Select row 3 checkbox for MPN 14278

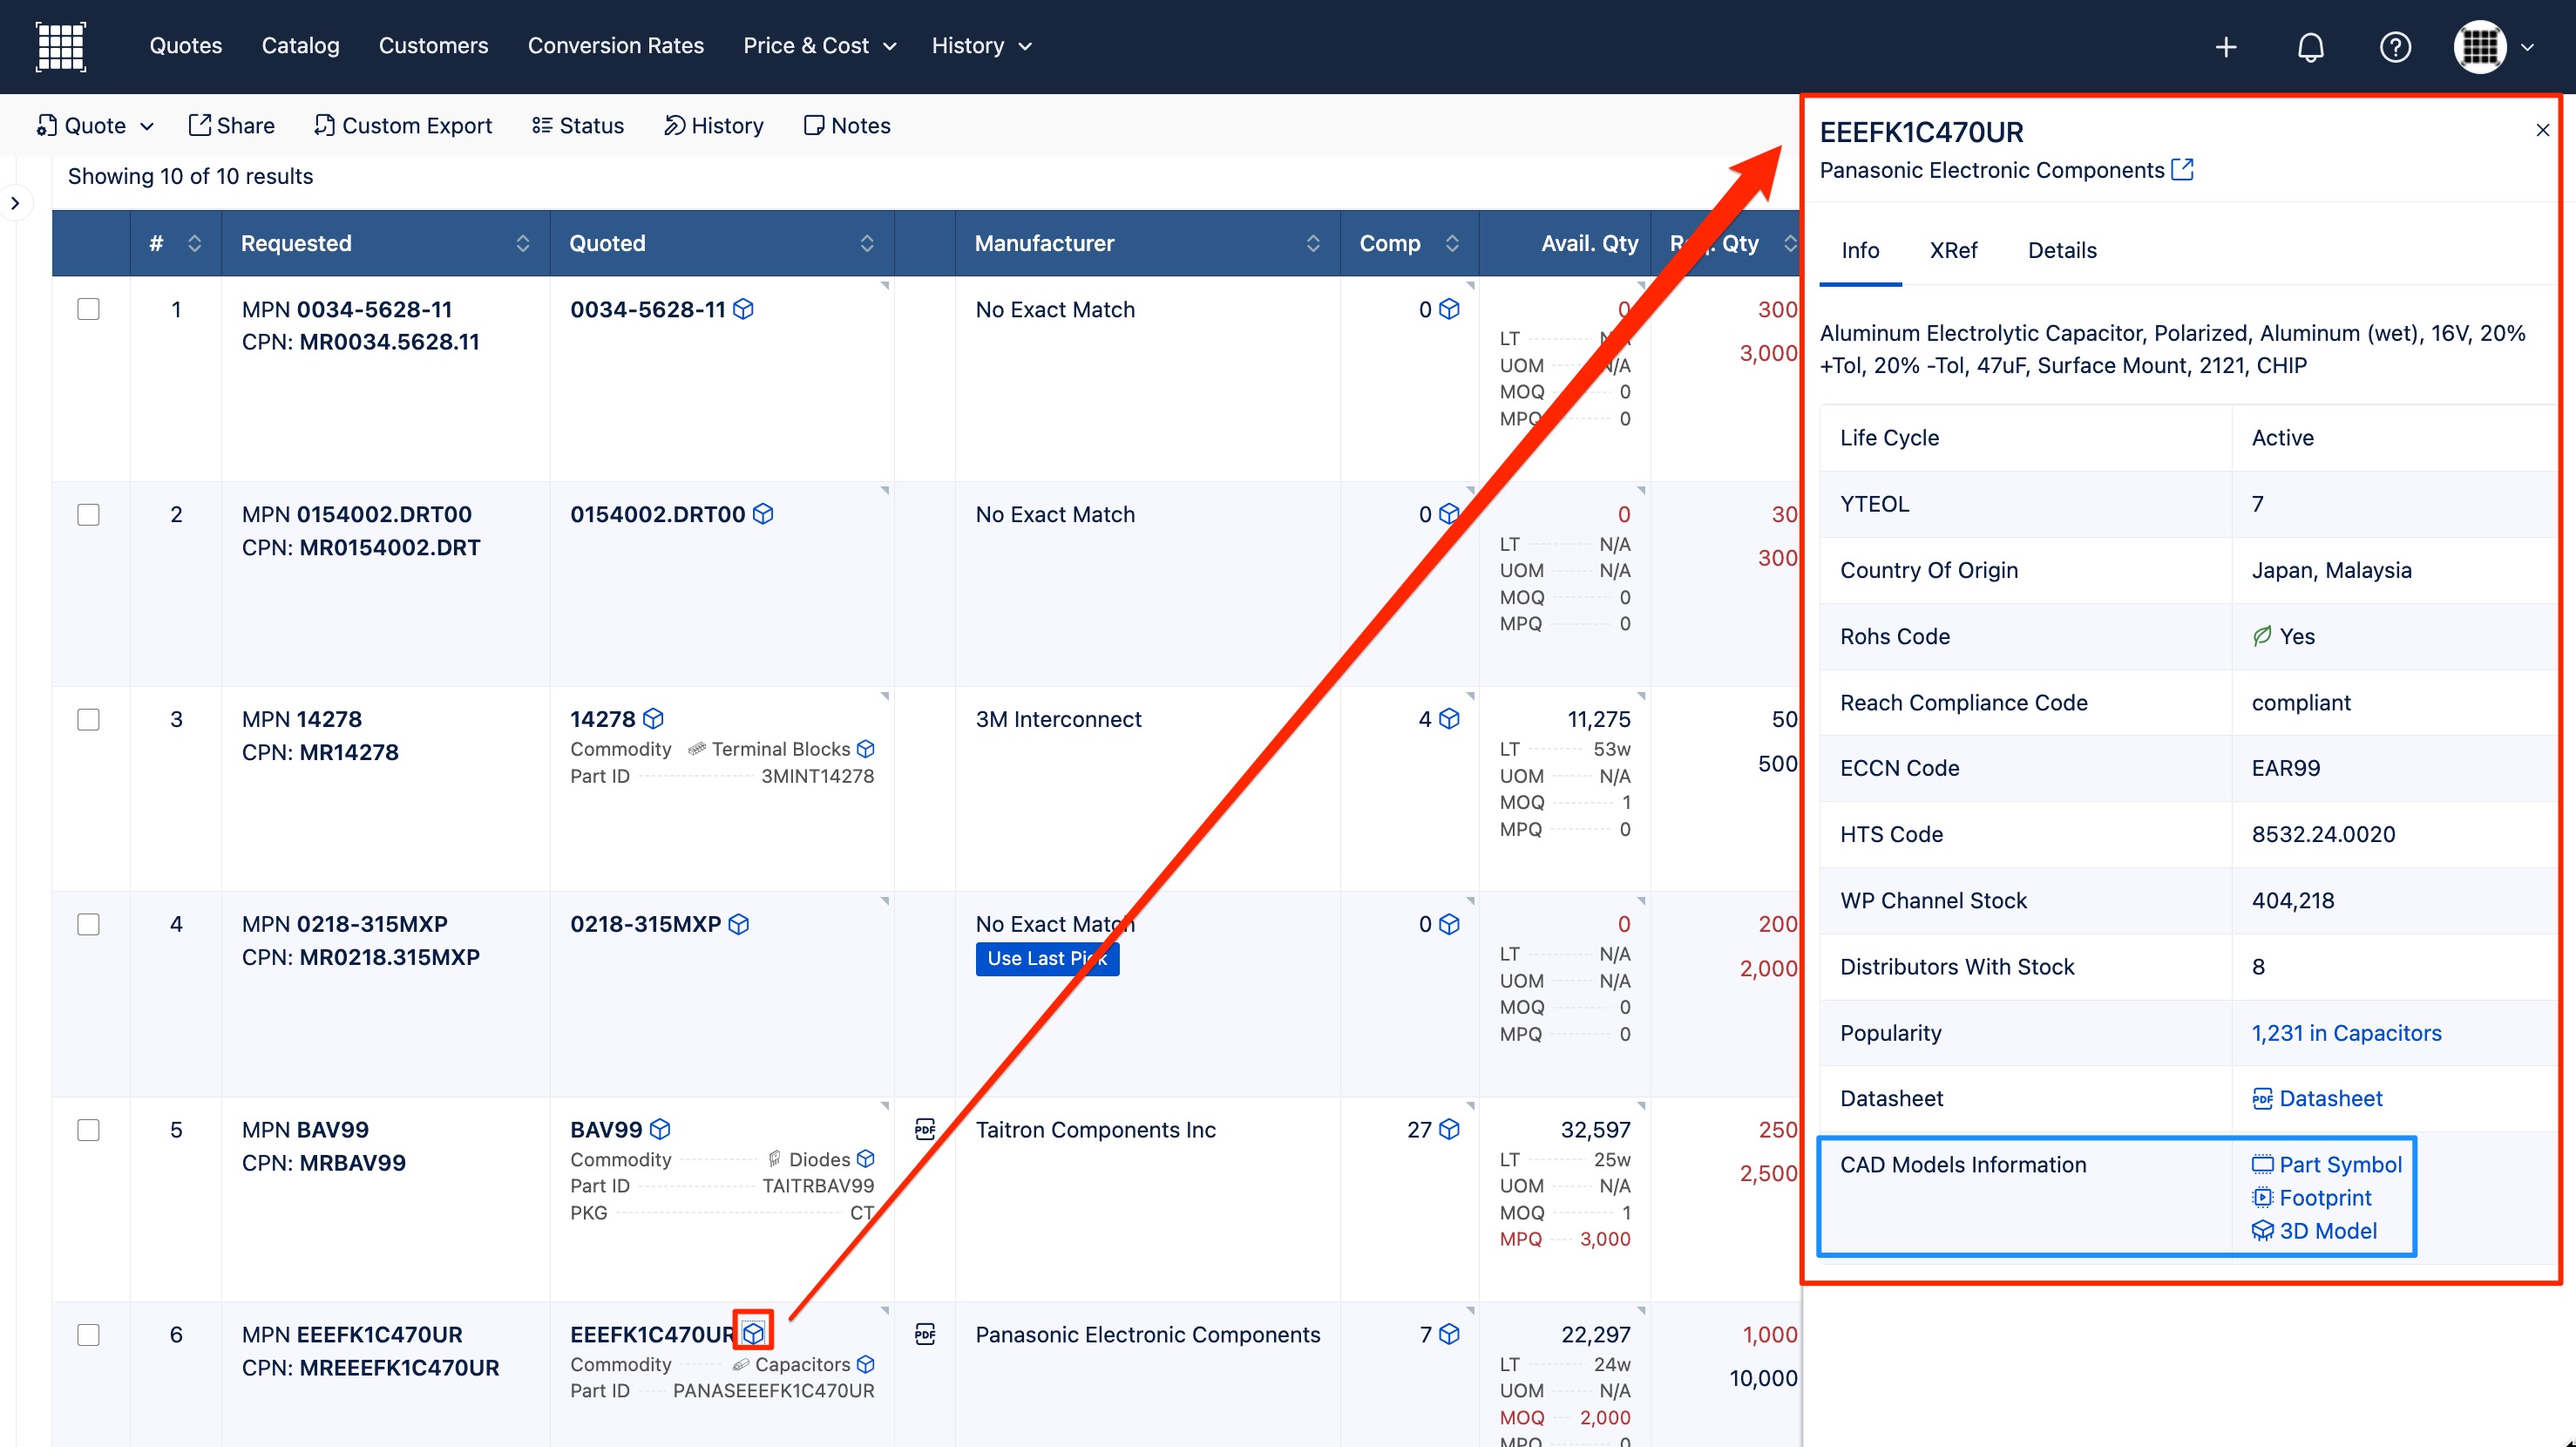click(88, 719)
